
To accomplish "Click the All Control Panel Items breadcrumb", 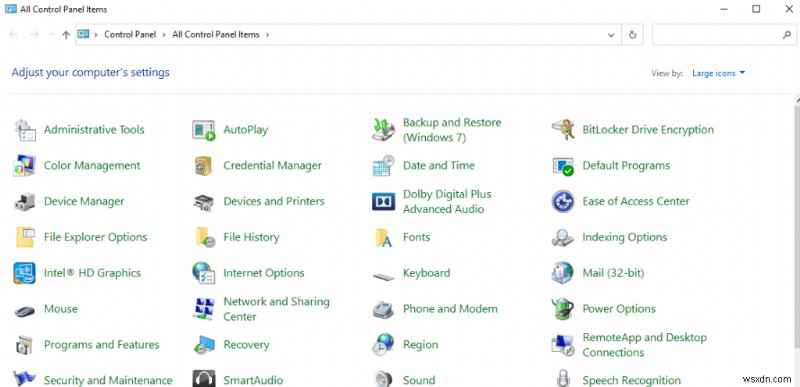I will [x=216, y=35].
